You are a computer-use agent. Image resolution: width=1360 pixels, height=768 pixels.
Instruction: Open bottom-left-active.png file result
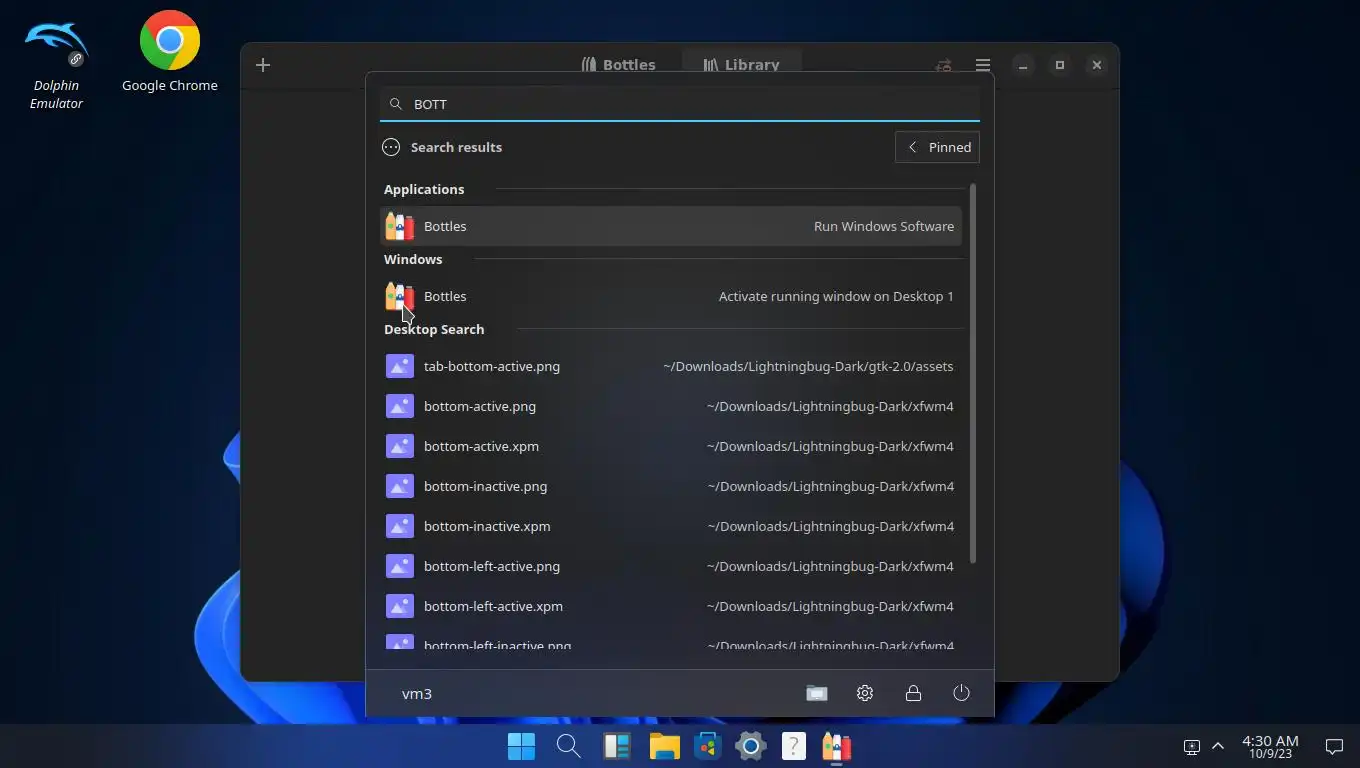670,566
